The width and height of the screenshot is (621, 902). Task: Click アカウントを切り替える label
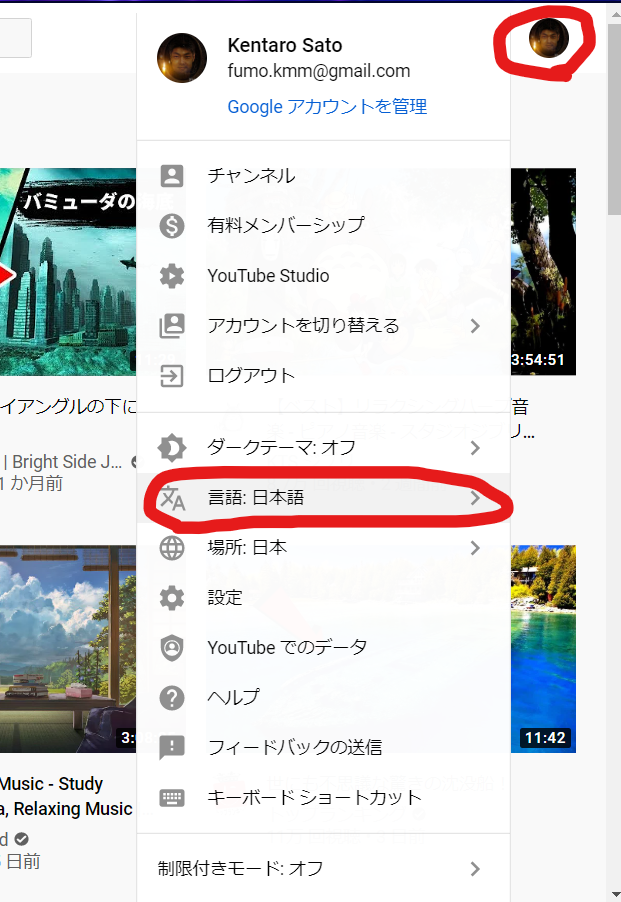(304, 326)
